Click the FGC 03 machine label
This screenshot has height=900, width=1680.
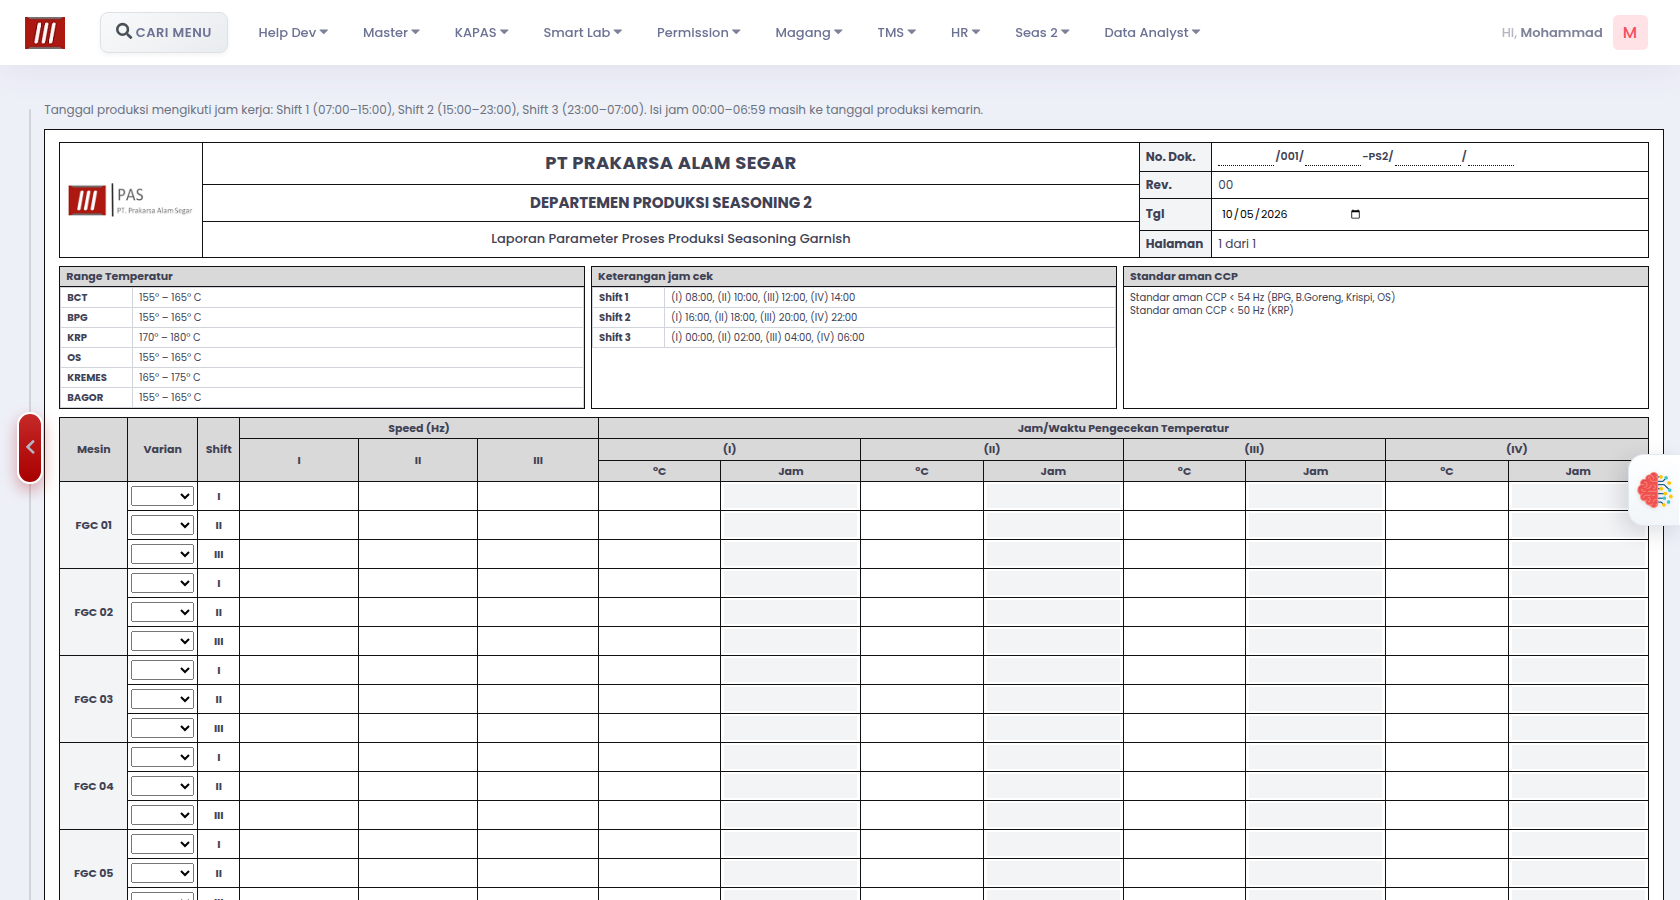pos(94,699)
